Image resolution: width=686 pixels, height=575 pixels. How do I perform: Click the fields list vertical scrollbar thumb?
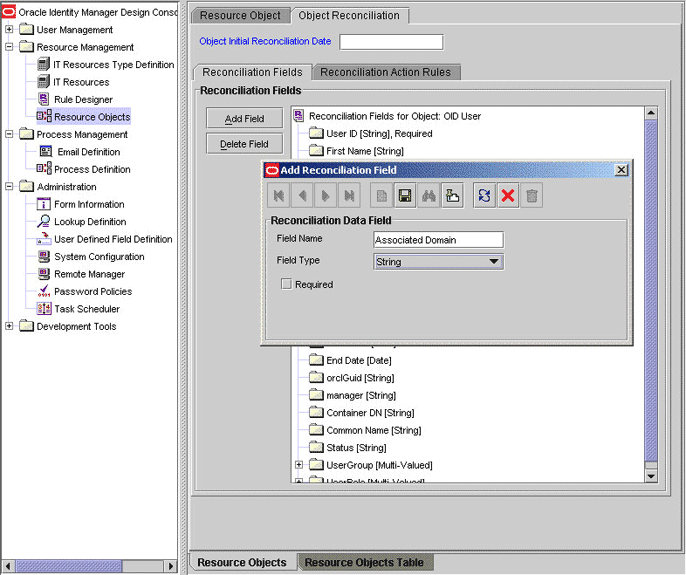pyautogui.click(x=651, y=291)
